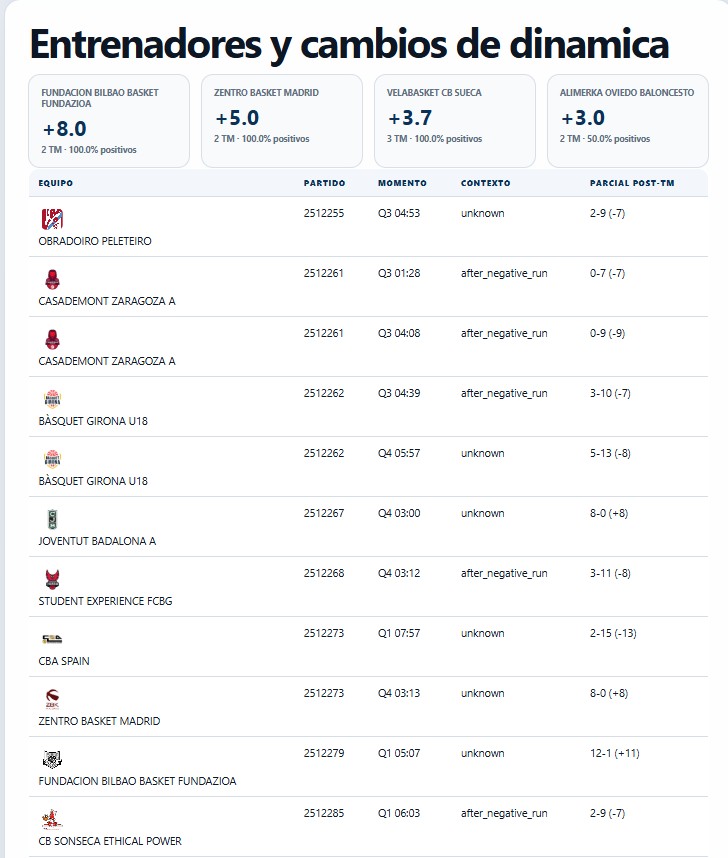The height and width of the screenshot is (858, 728).
Task: Click the CB Sonseca Ethical Power logo
Action: (53, 819)
